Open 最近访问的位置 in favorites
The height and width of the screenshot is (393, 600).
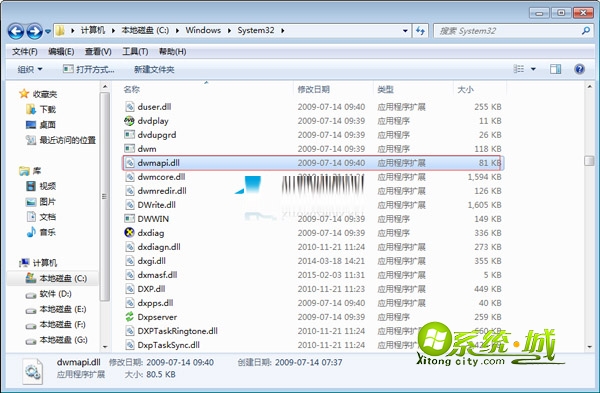click(61, 140)
